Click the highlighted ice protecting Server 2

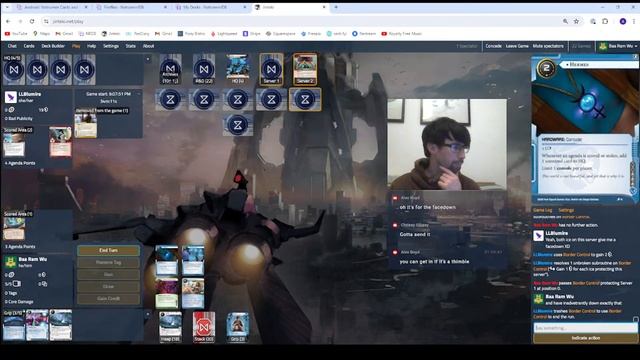[x=305, y=99]
